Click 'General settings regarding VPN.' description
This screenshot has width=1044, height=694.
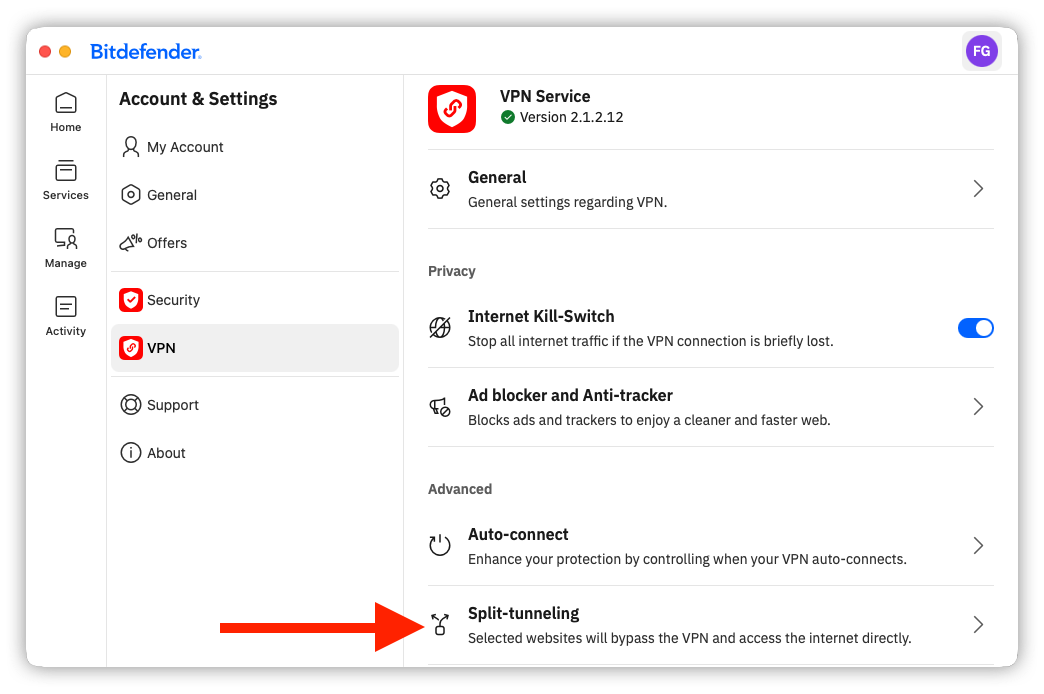click(x=567, y=202)
